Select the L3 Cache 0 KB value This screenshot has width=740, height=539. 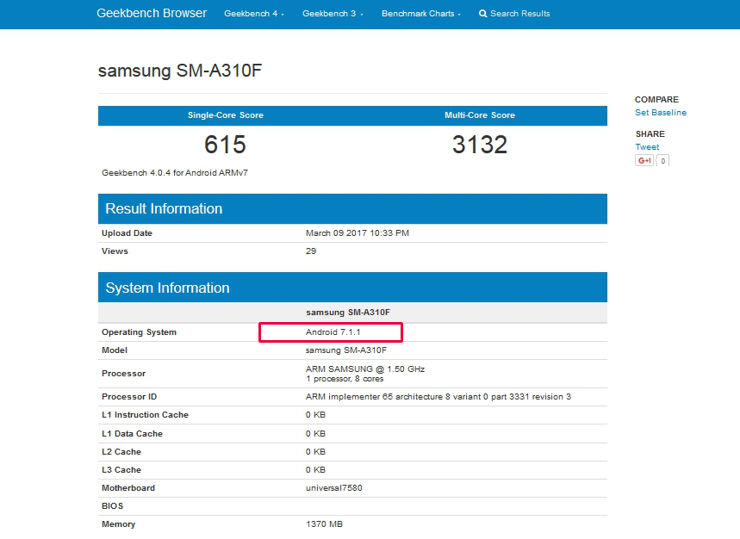(x=315, y=470)
